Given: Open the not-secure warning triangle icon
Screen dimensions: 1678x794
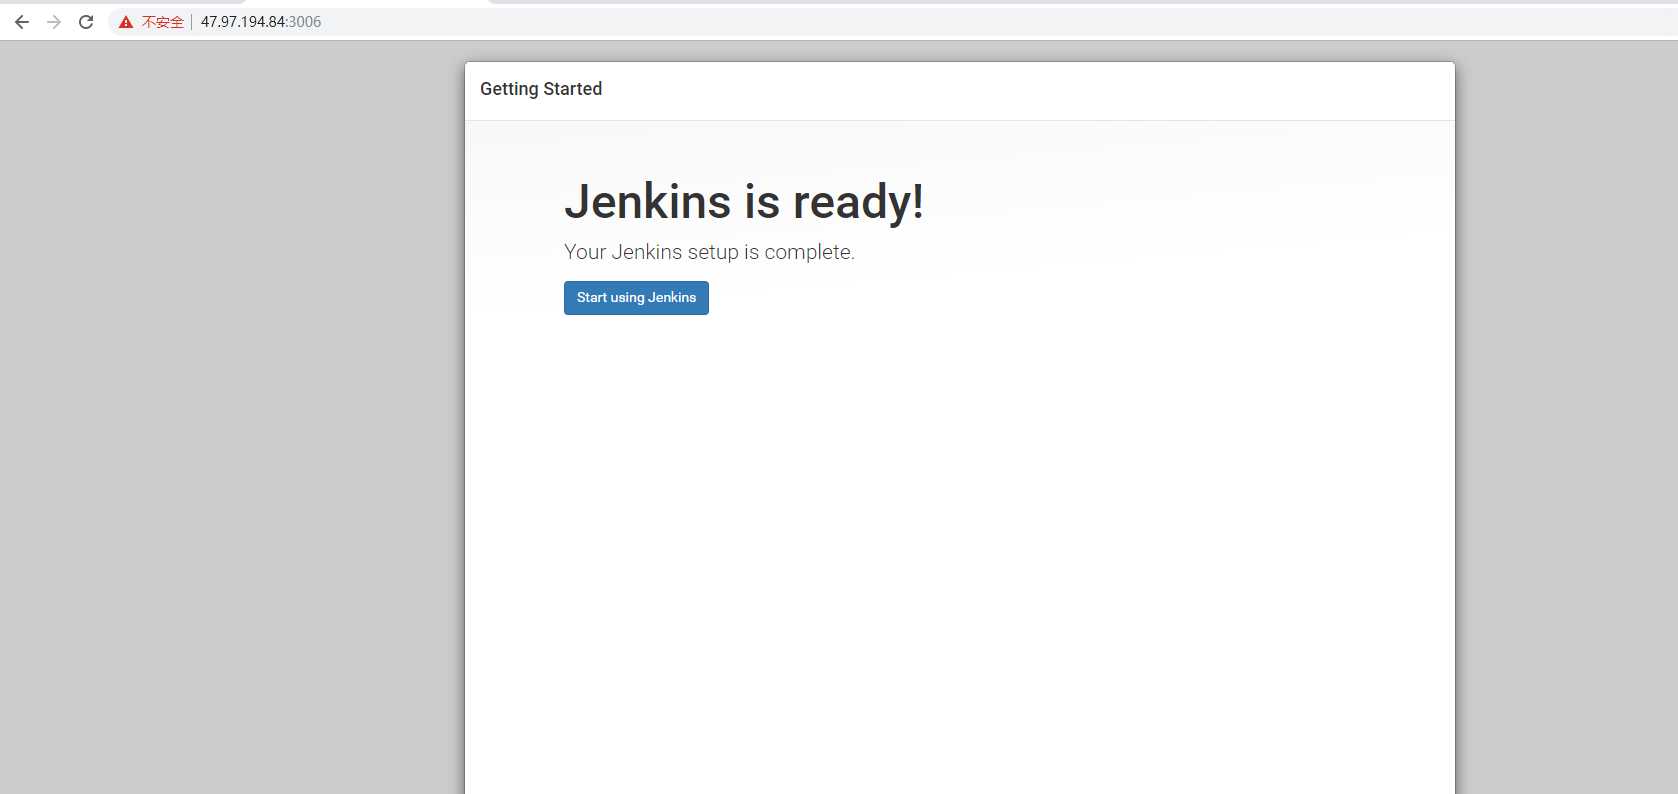Looking at the screenshot, I should tap(126, 22).
